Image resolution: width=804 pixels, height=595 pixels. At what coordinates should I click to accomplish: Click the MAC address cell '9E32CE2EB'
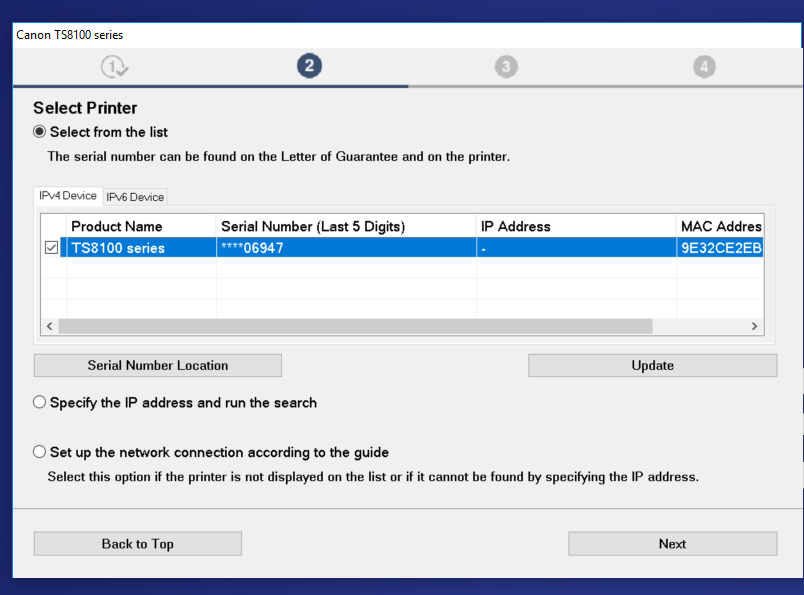720,248
